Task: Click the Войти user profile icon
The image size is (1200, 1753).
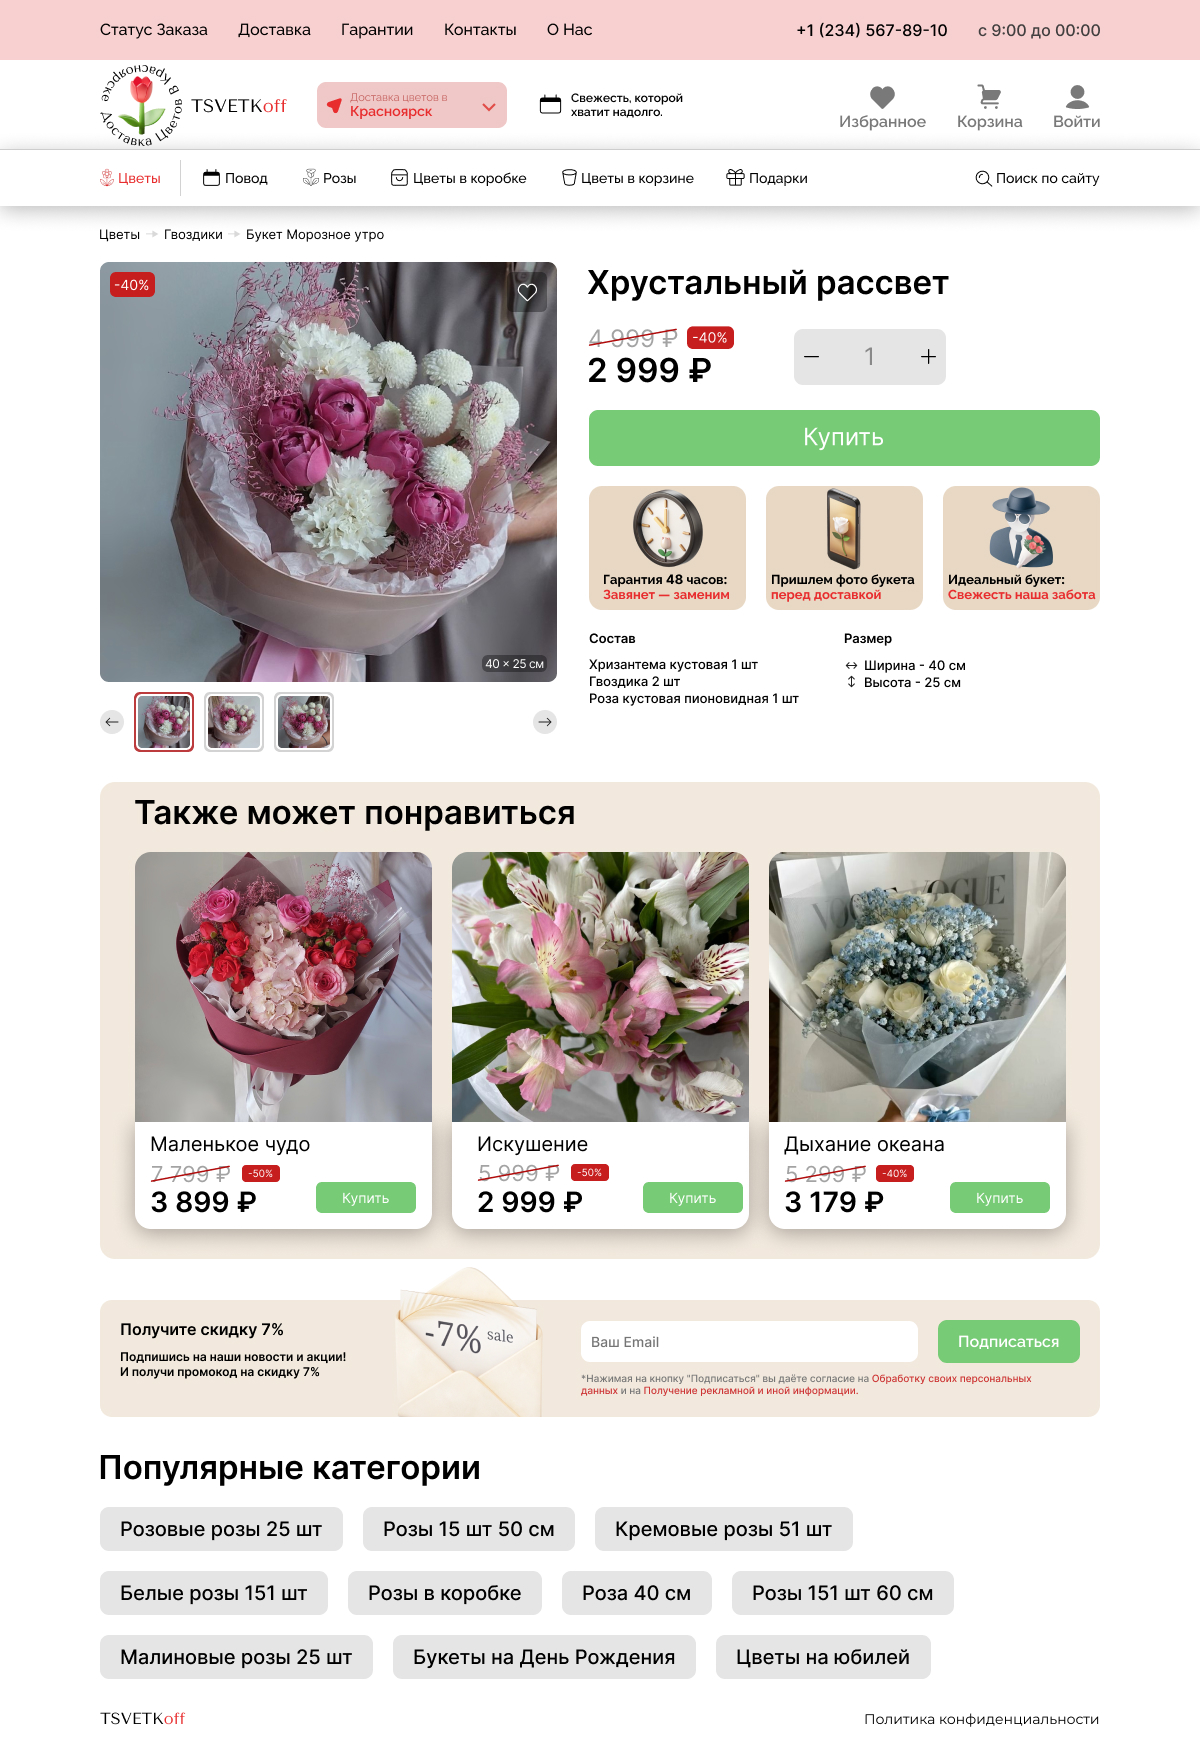Action: point(1077,97)
